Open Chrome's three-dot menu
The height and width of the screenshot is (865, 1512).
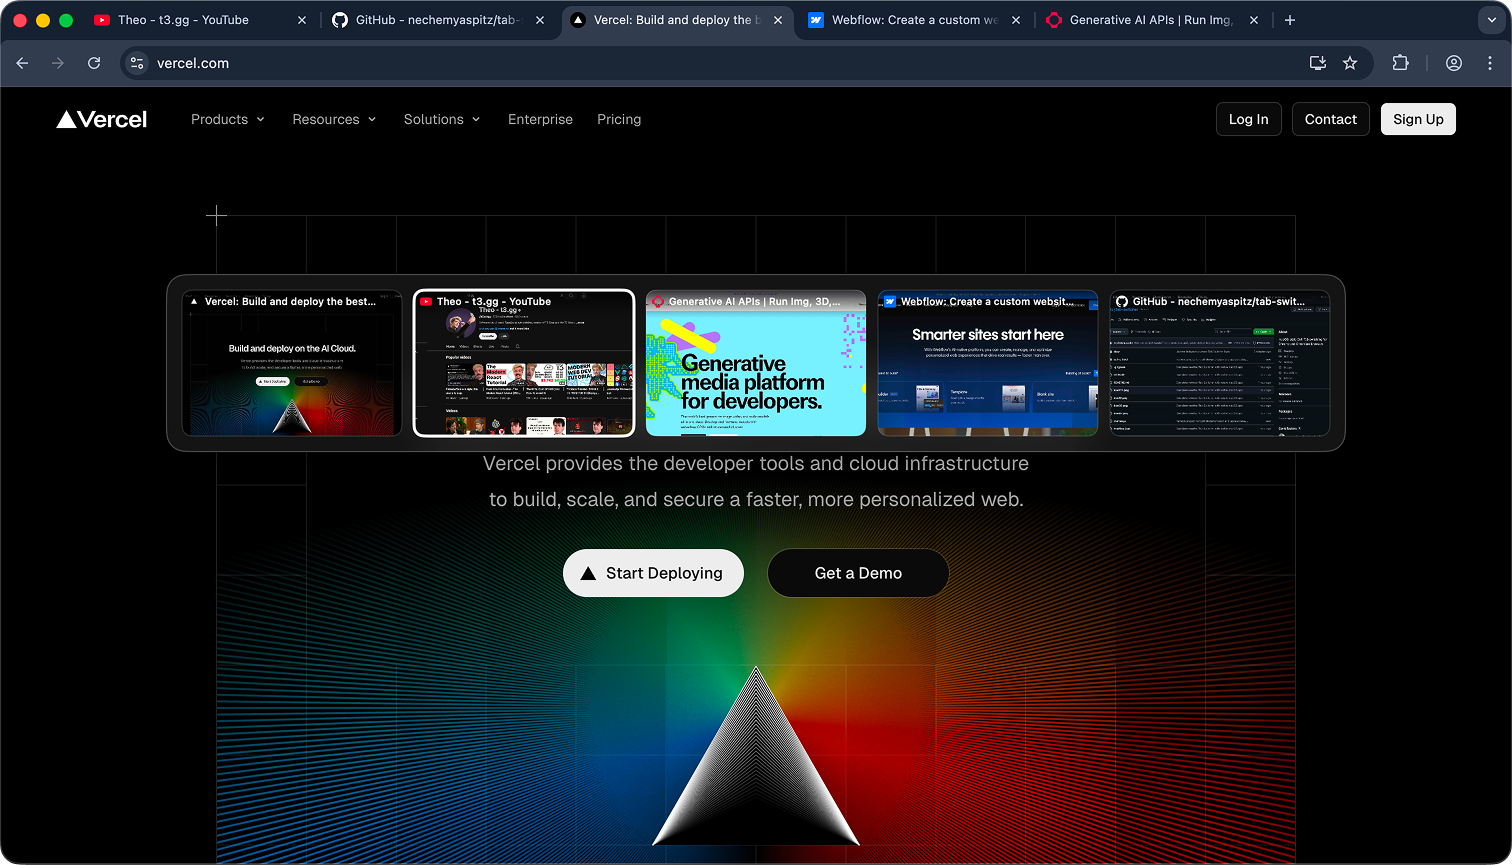[x=1491, y=62]
